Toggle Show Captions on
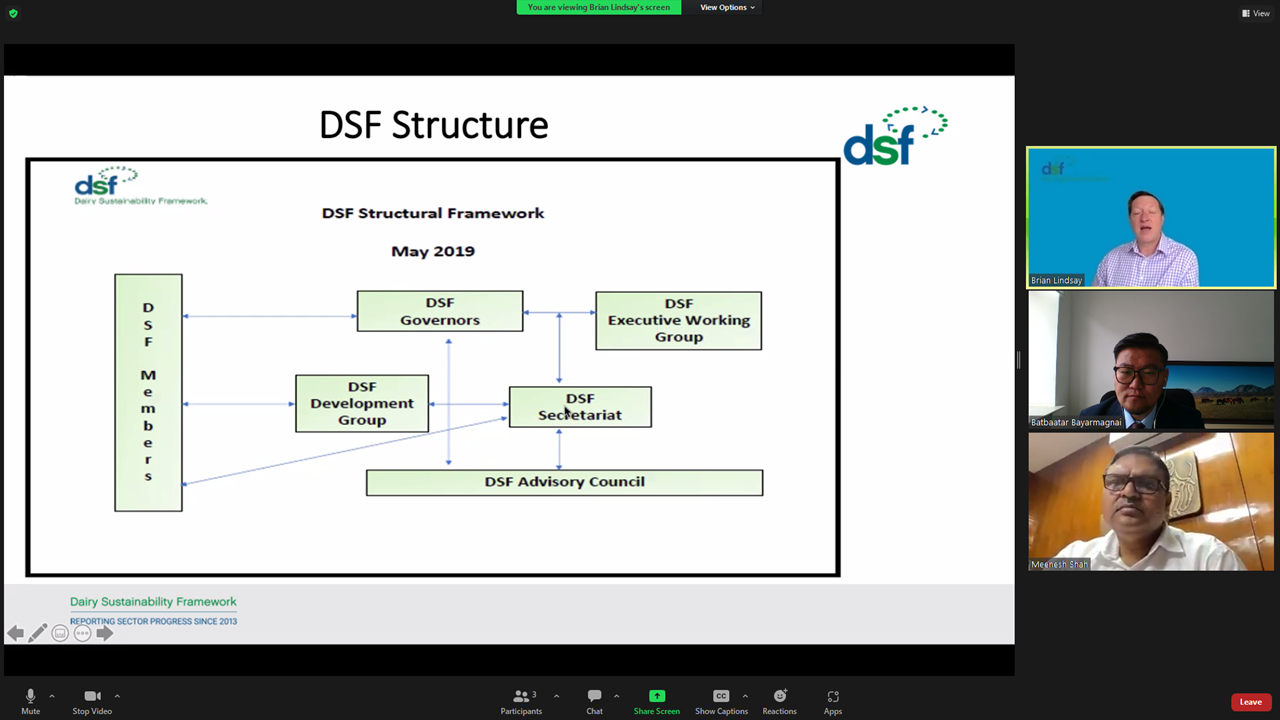The height and width of the screenshot is (720, 1280). 721,701
